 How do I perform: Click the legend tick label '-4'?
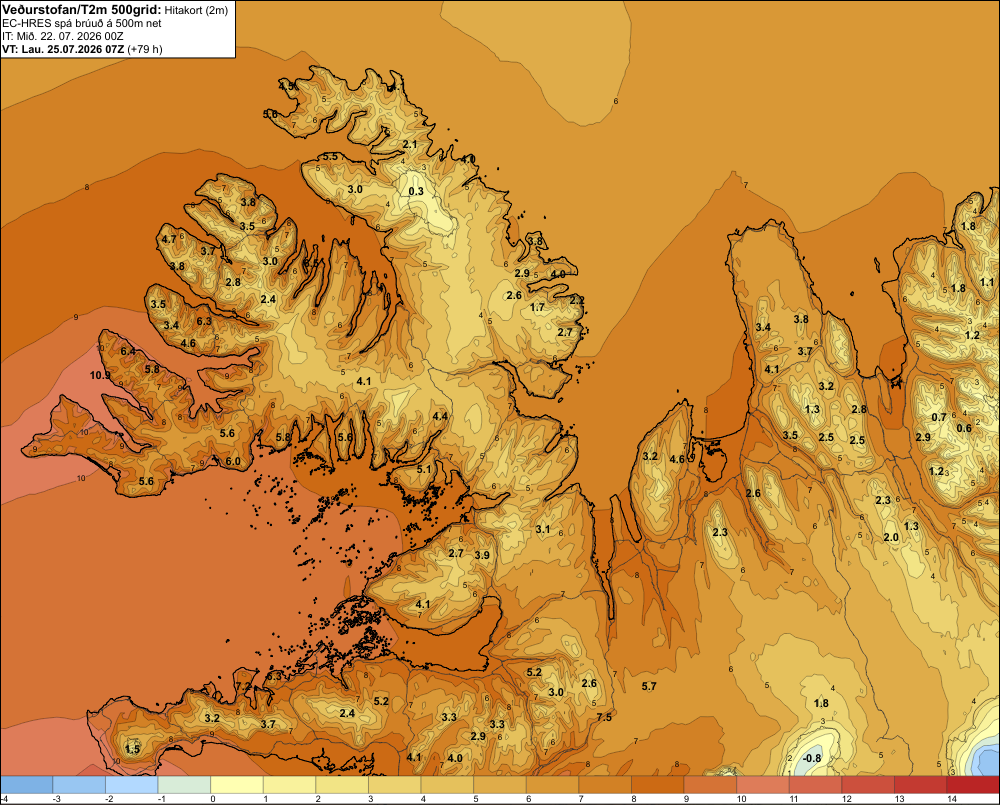[x=4, y=799]
